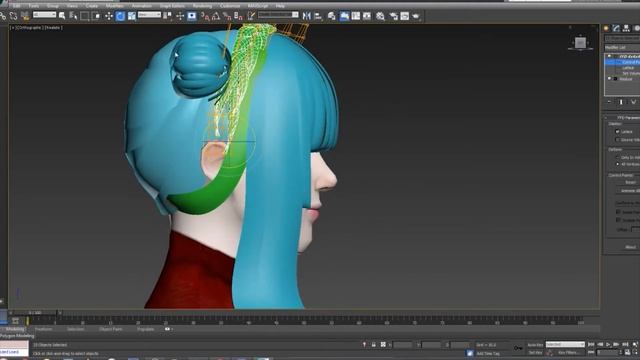Click the Play Animation button
The width and height of the screenshot is (640, 360).
[608, 345]
